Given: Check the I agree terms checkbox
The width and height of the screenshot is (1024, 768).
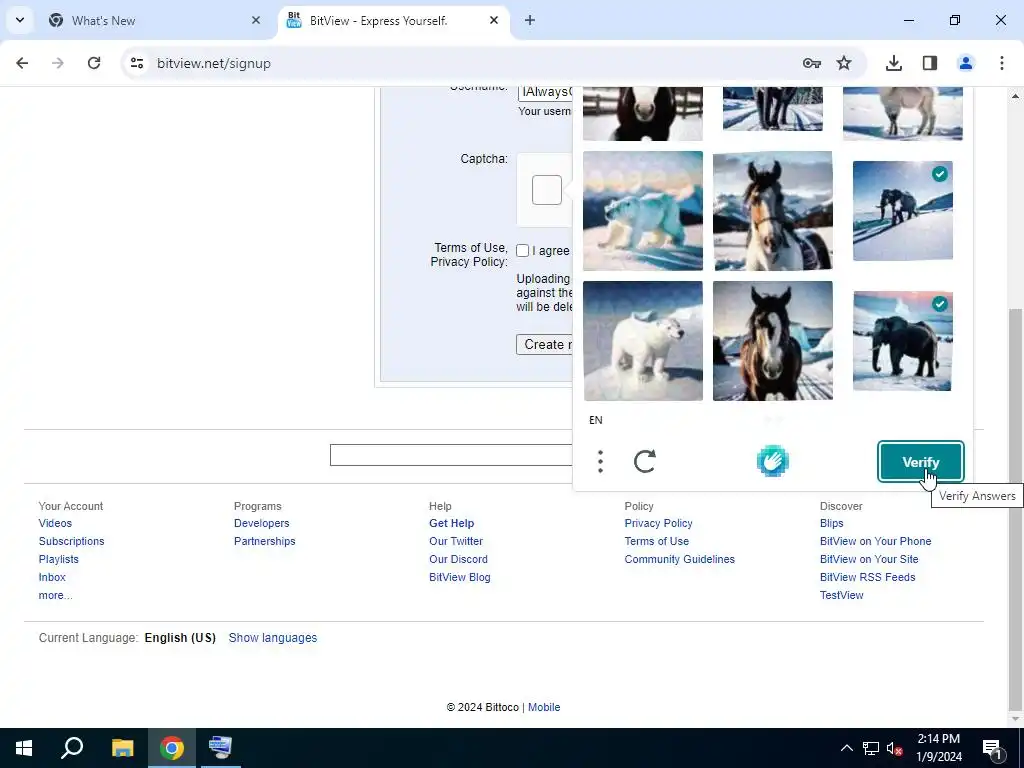Looking at the screenshot, I should 522,251.
